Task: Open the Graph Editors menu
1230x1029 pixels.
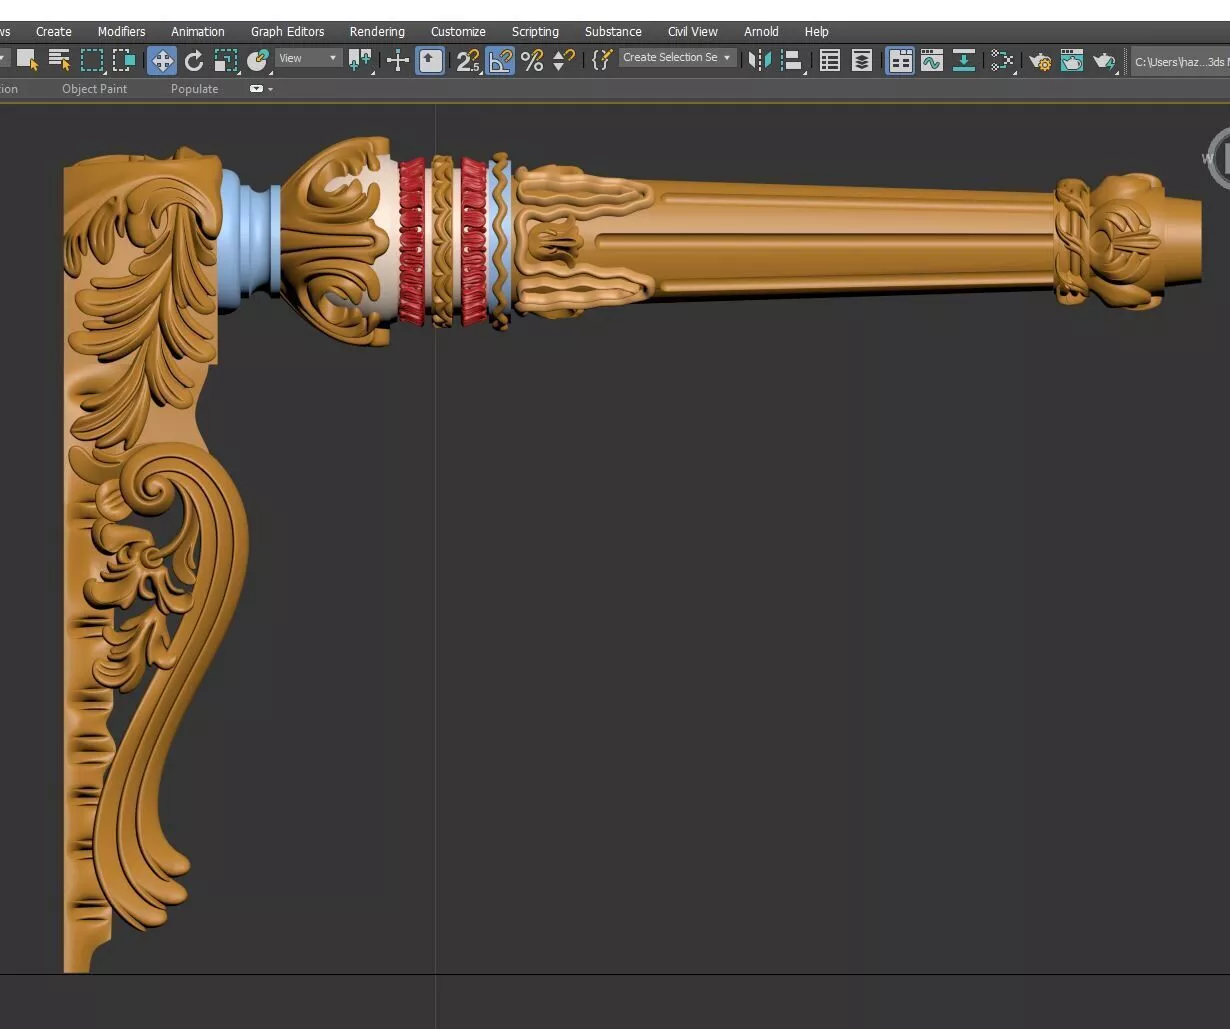Action: click(288, 32)
